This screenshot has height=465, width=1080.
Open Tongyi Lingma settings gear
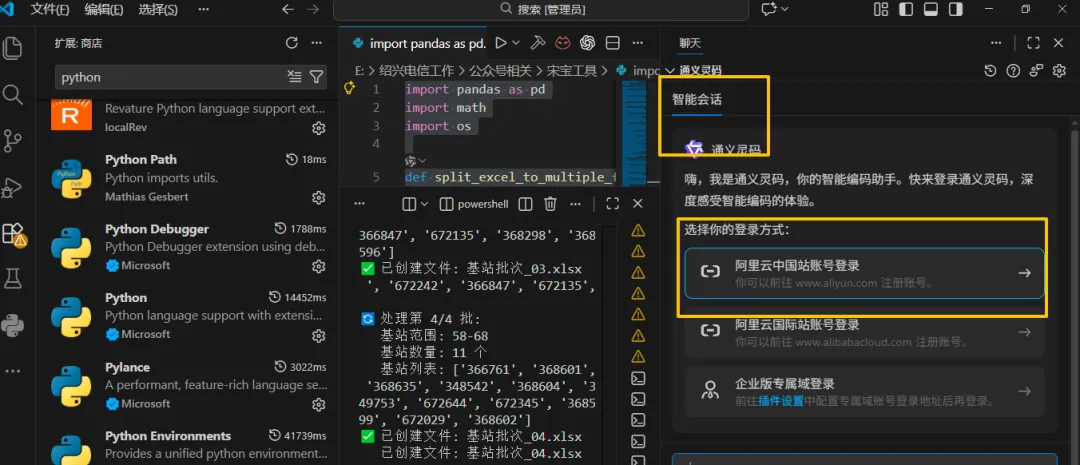point(1059,70)
